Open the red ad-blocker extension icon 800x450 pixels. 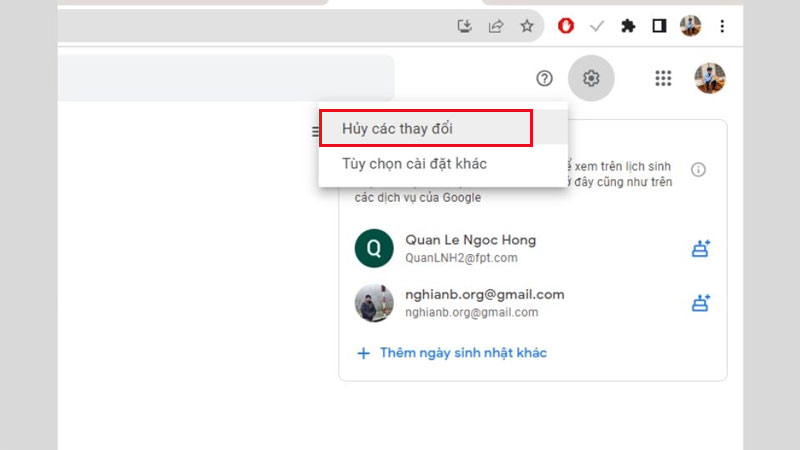pyautogui.click(x=565, y=26)
